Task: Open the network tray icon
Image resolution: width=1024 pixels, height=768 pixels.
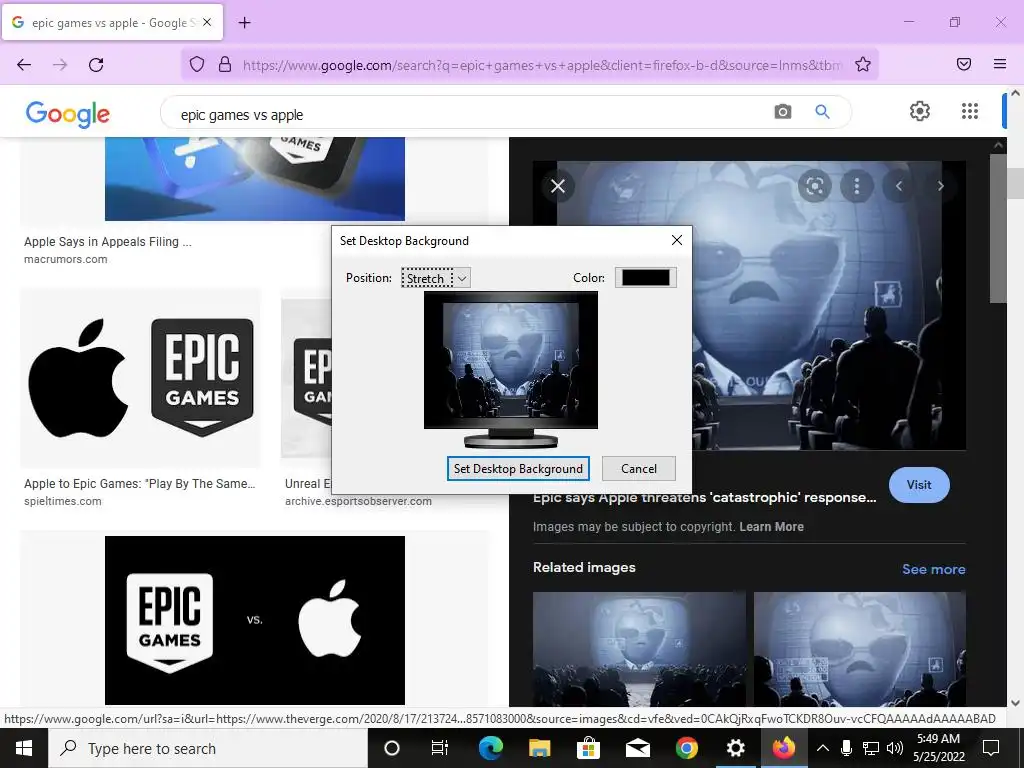Action: pyautogui.click(x=871, y=748)
